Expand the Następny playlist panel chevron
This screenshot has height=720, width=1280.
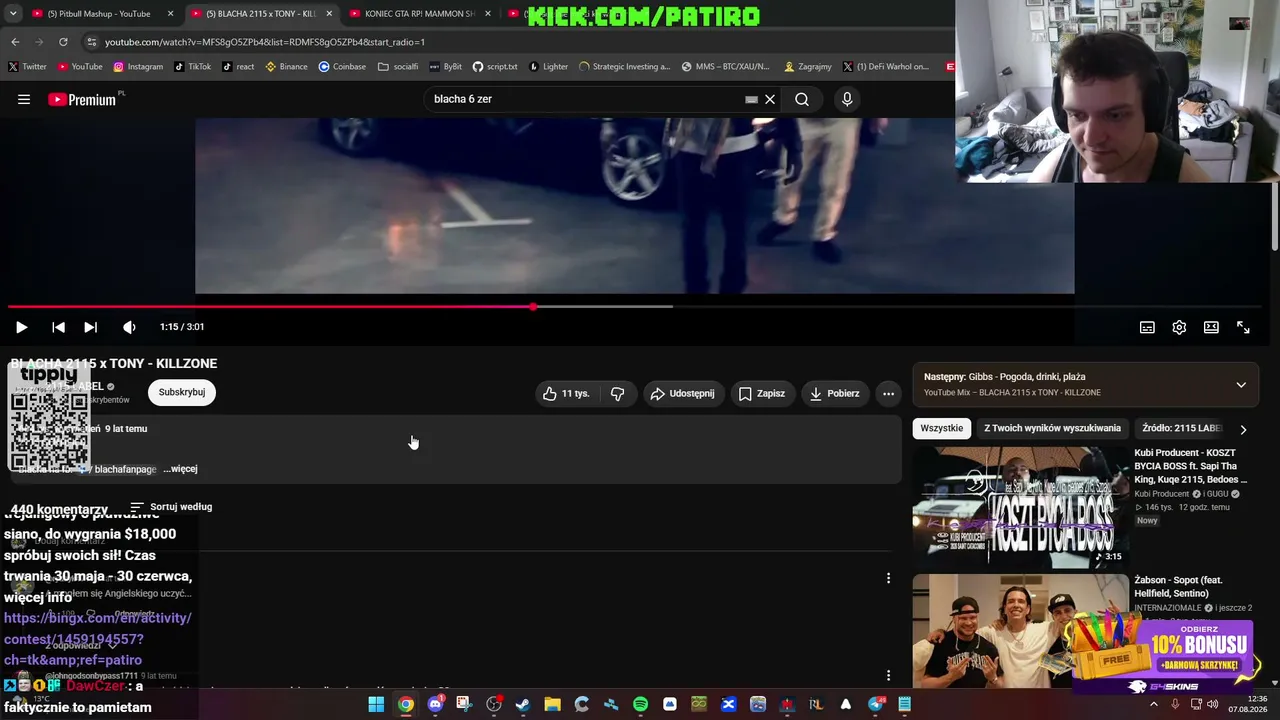pyautogui.click(x=1241, y=385)
